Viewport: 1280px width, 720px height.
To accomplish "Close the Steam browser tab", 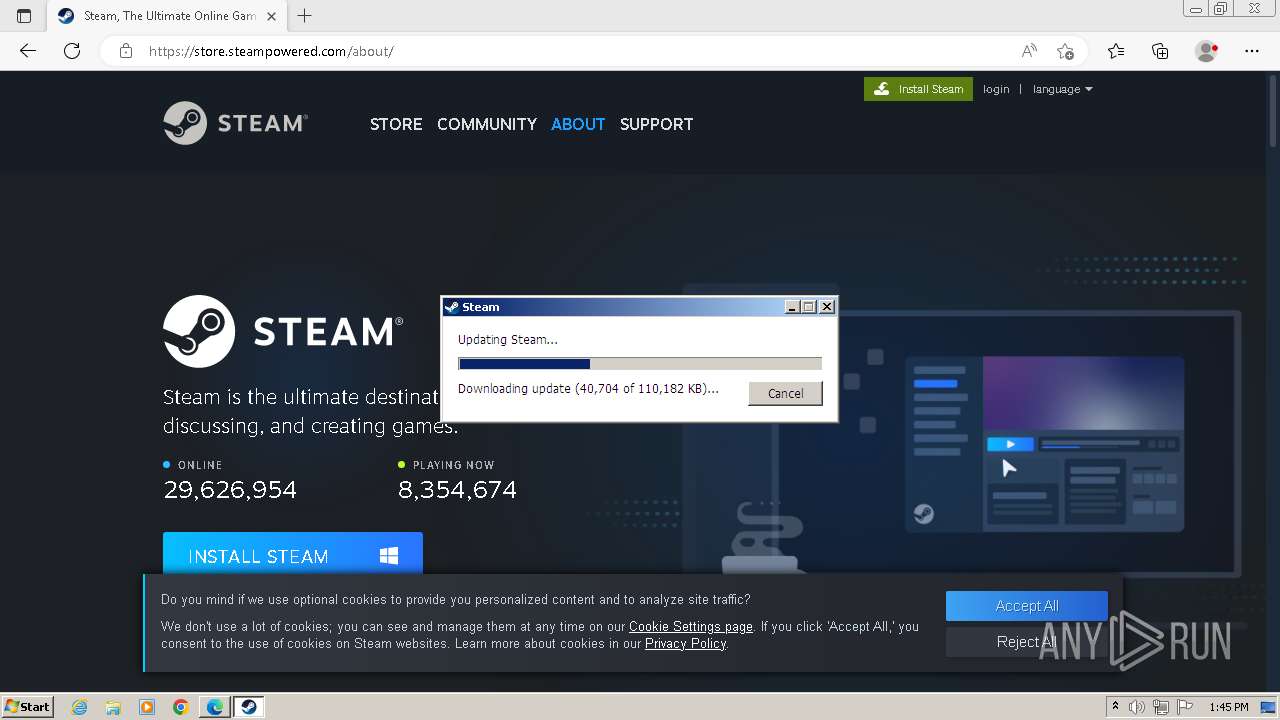I will (x=271, y=16).
